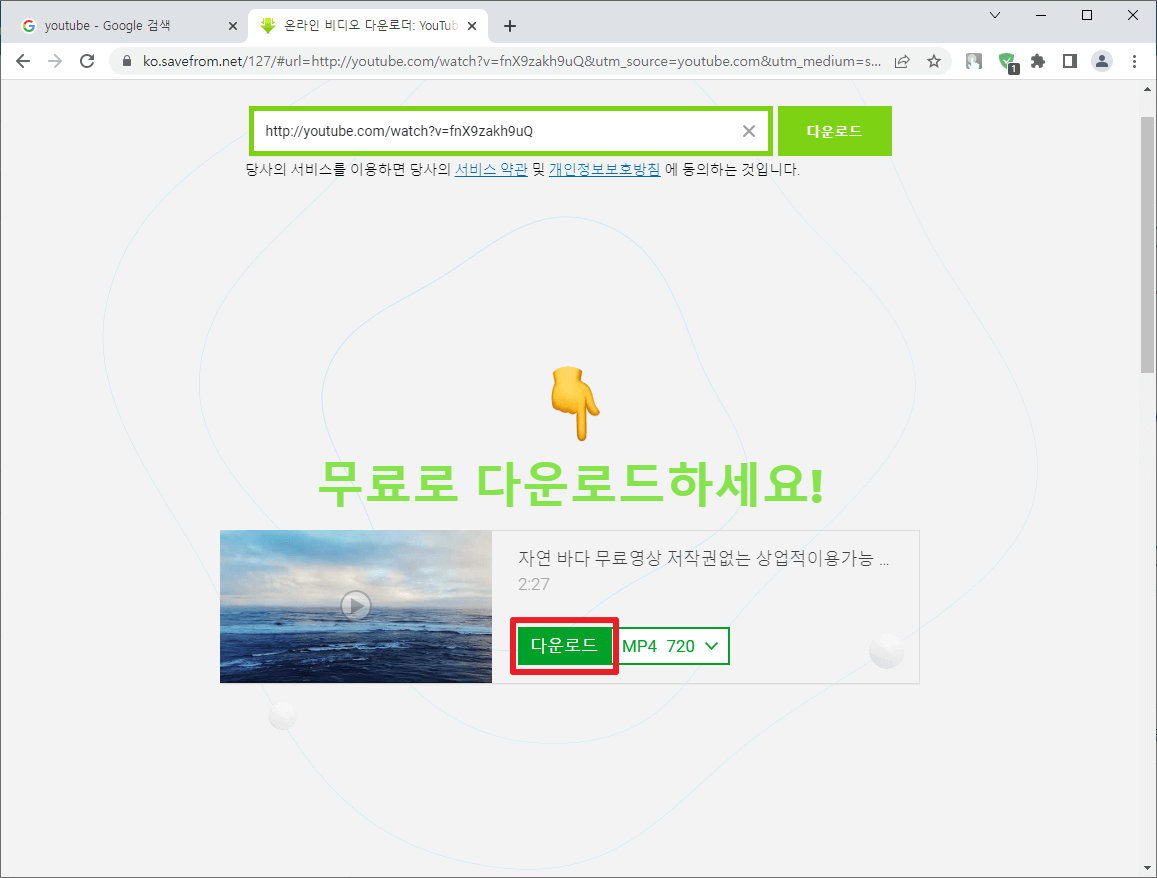Go back to the previous page

coord(23,61)
